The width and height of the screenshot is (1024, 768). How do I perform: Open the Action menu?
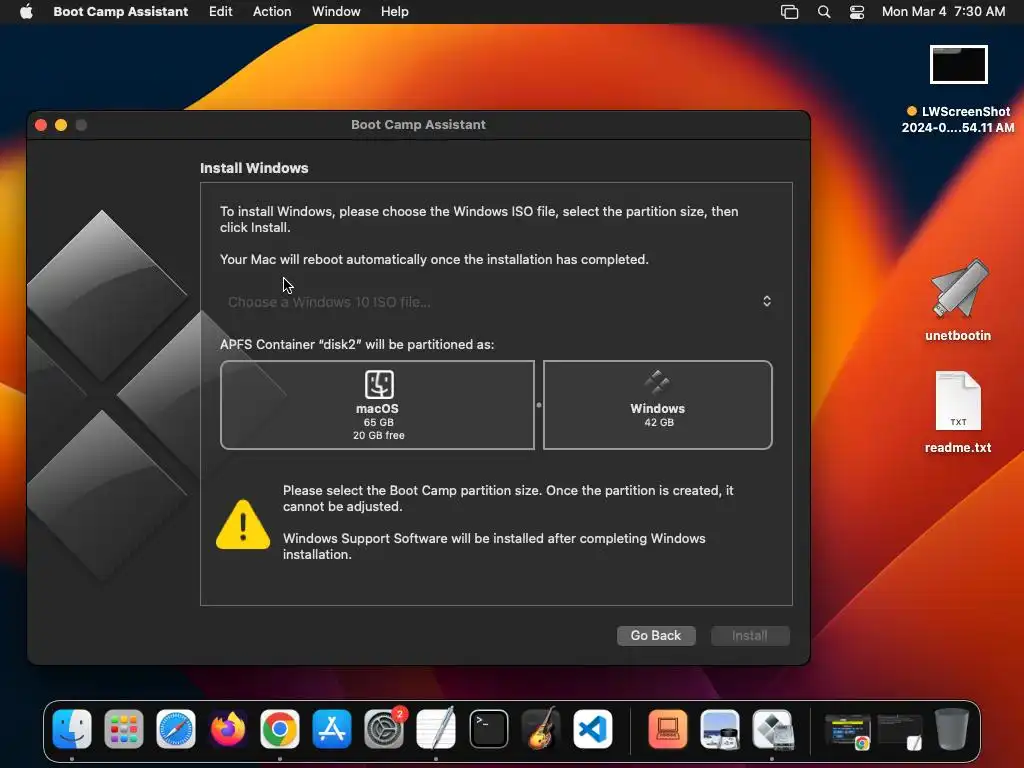(272, 12)
